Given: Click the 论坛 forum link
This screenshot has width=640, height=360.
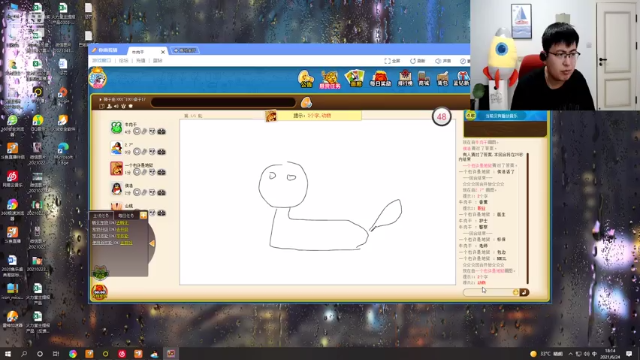Looking at the screenshot, I should (123, 60).
